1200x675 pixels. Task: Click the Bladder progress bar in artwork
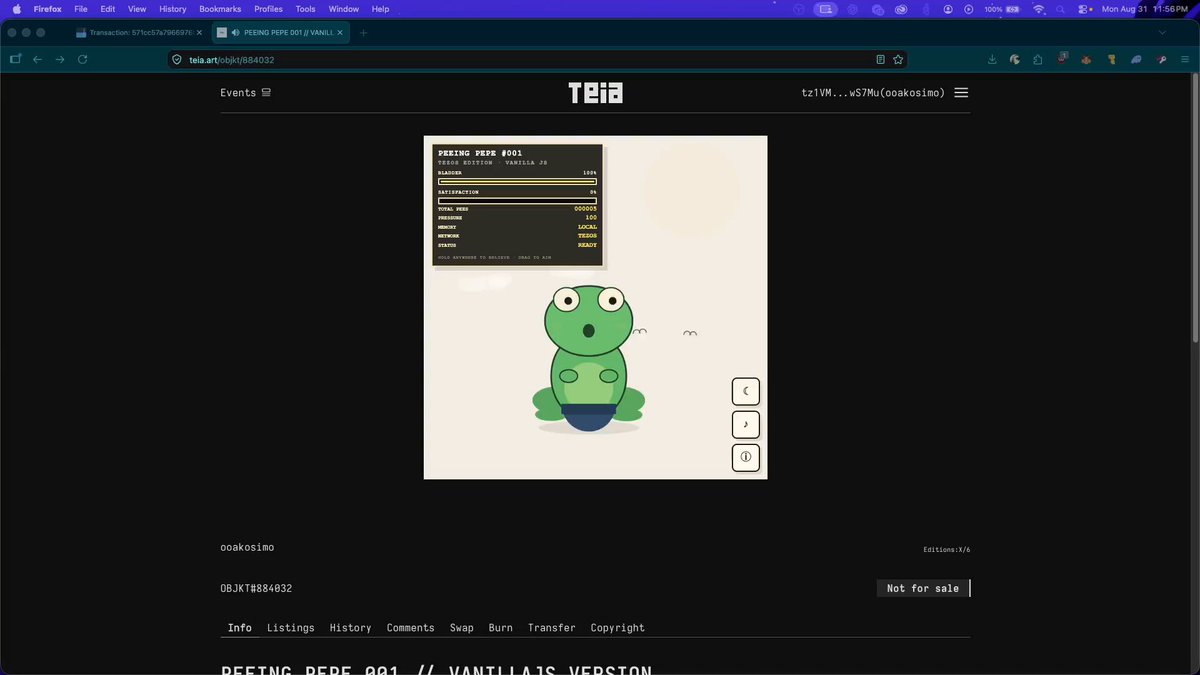pyautogui.click(x=517, y=181)
